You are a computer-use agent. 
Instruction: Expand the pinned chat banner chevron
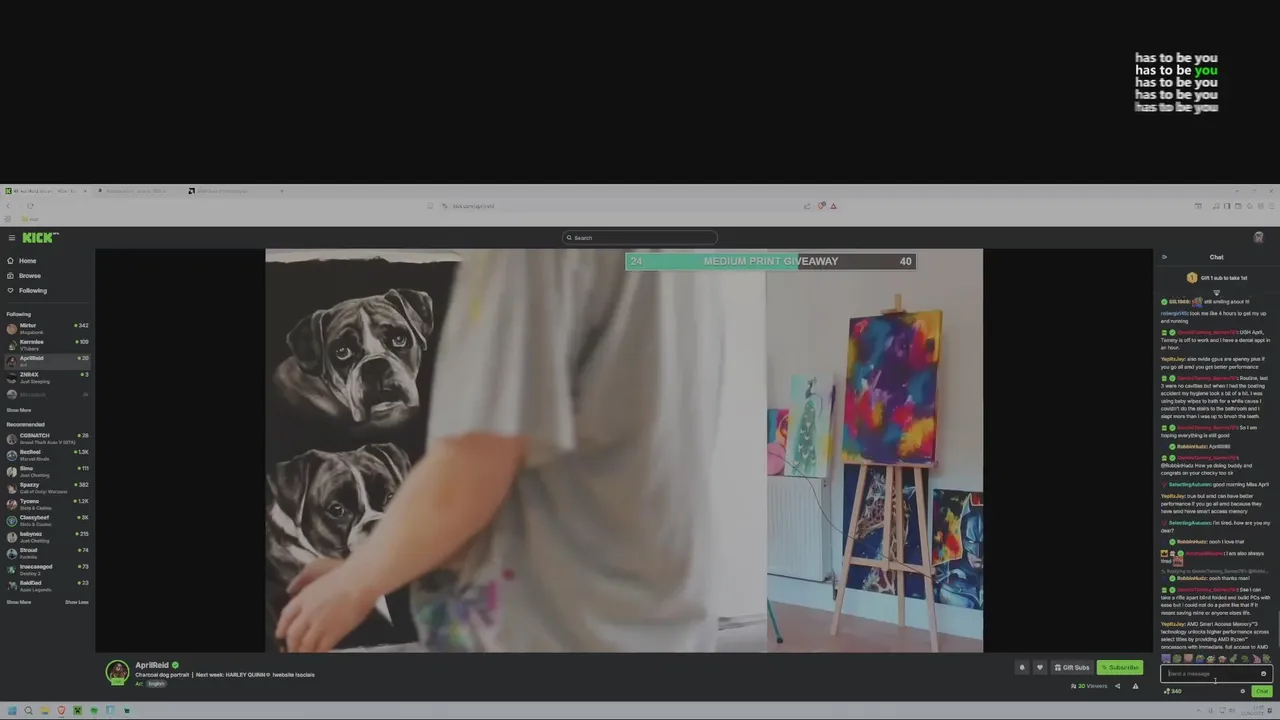1216,292
